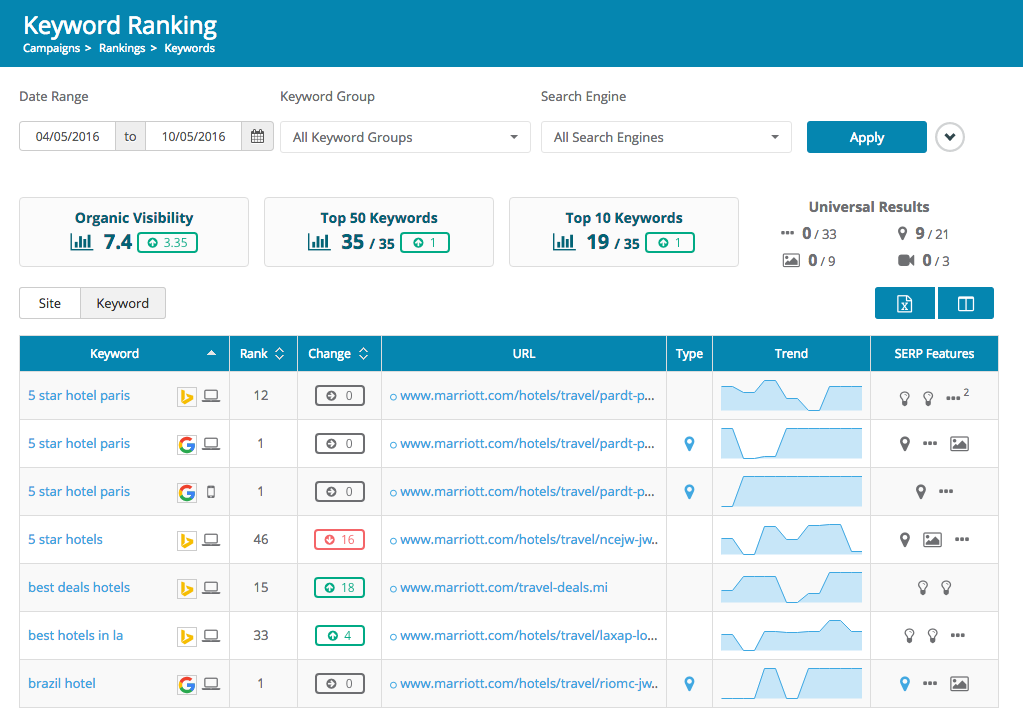Navigate to Rankings in the breadcrumb
This screenshot has width=1023, height=708.
pos(122,48)
